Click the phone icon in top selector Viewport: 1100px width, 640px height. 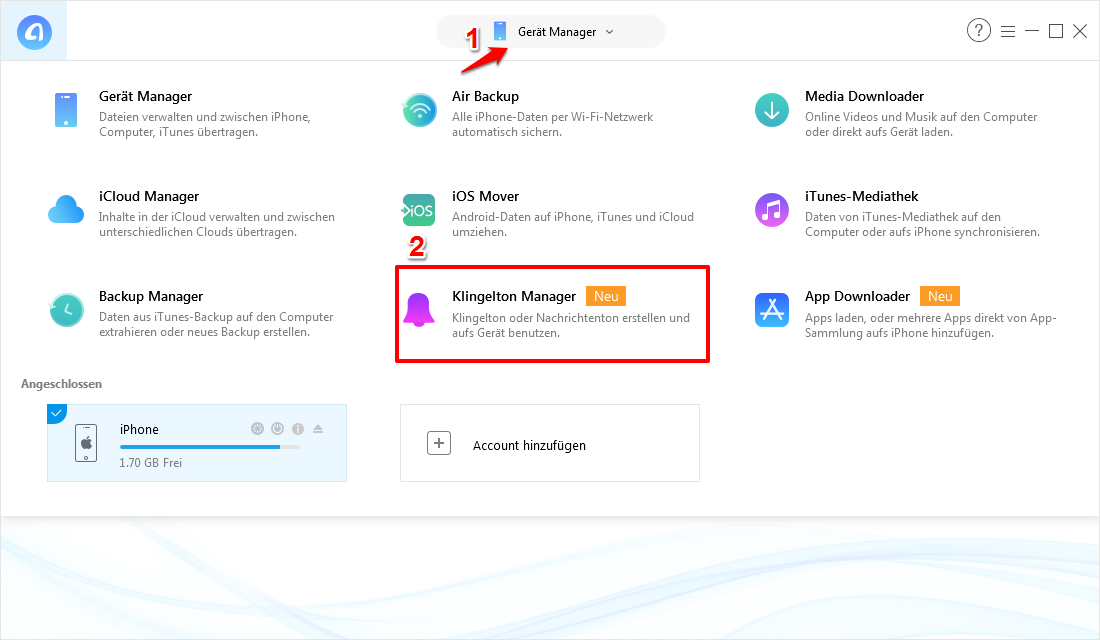(499, 31)
